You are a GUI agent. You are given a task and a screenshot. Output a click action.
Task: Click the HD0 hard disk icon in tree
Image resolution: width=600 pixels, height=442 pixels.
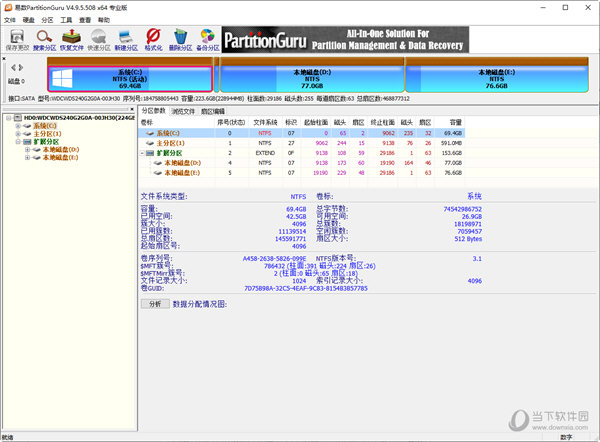(18, 117)
